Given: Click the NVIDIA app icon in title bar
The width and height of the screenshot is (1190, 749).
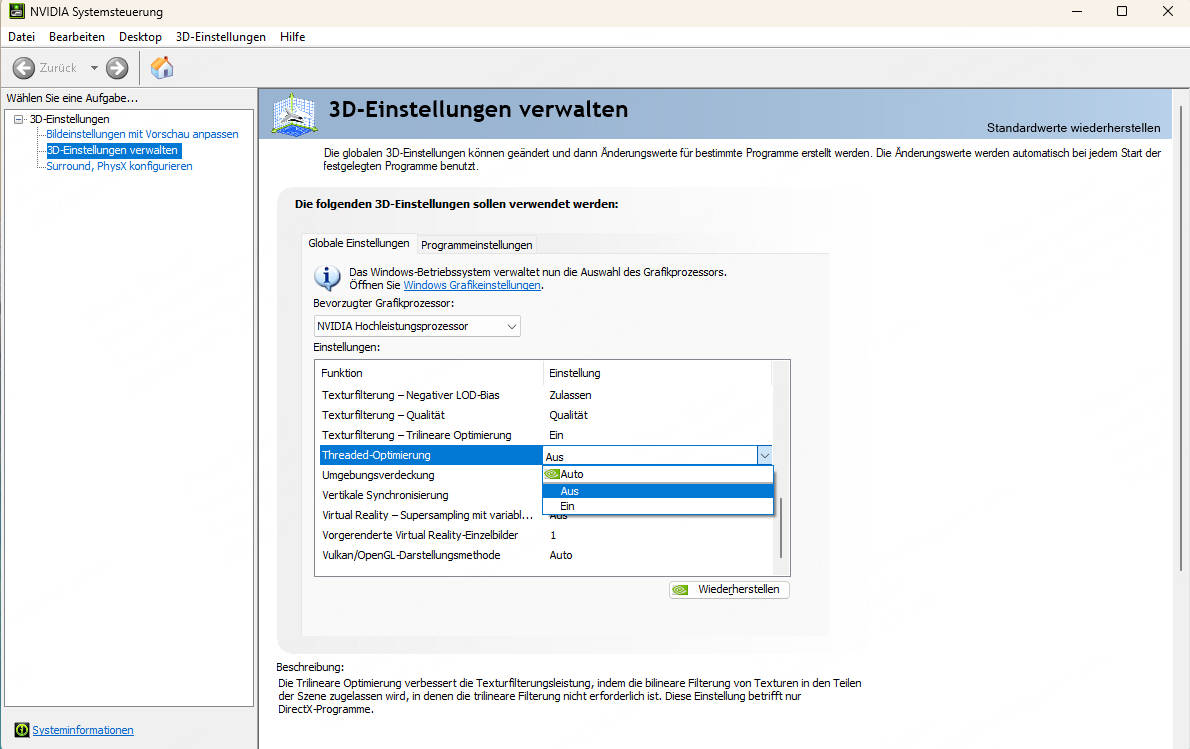Looking at the screenshot, I should [16, 11].
